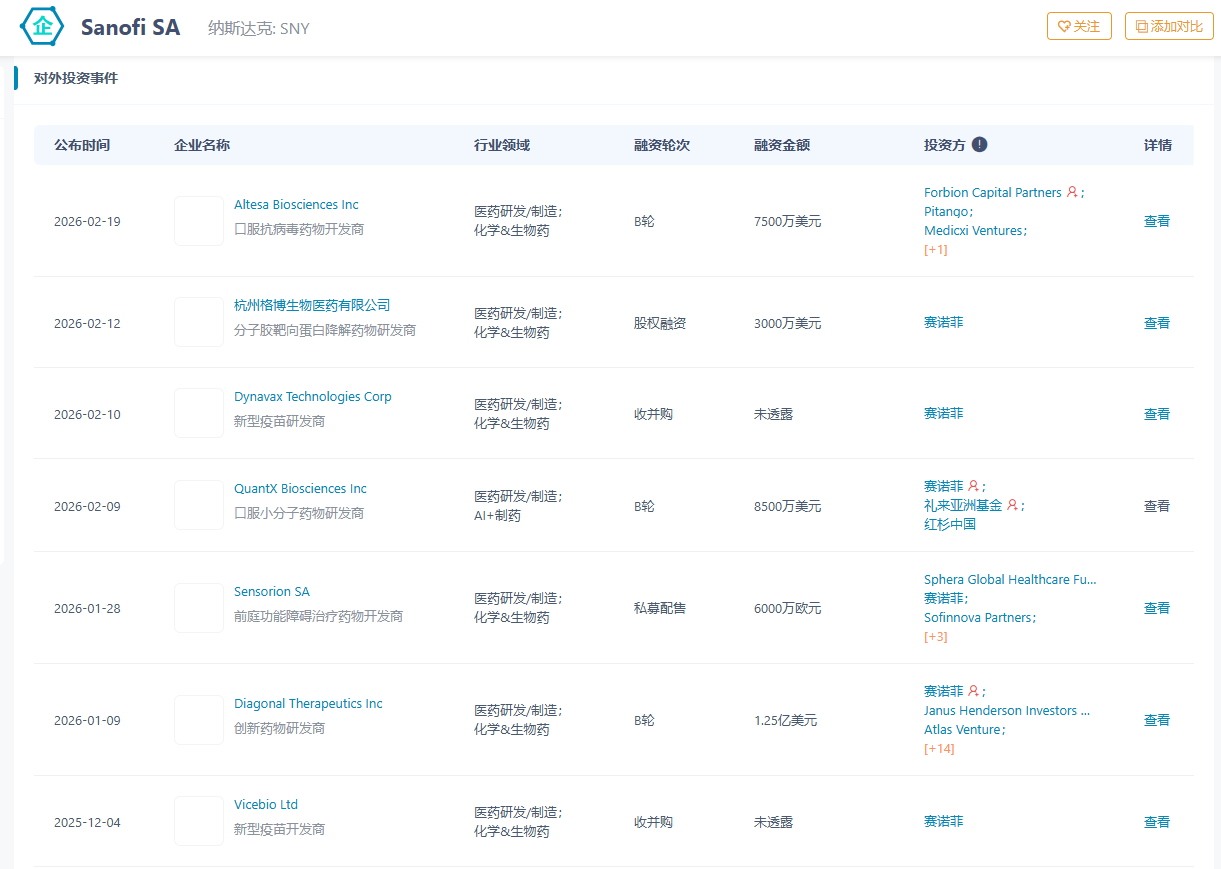Toggle follow with the 关注 heart button
The image size is (1221, 869).
coord(1079,26)
